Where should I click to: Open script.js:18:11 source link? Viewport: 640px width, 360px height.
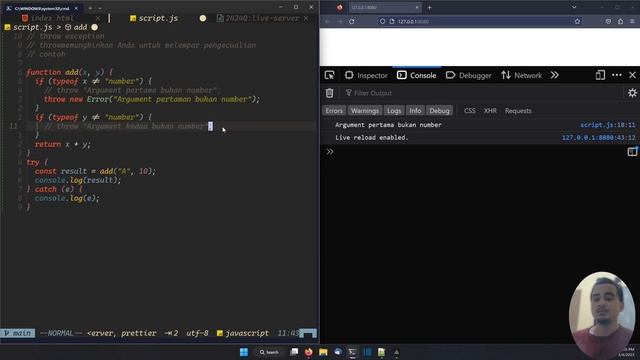(x=608, y=125)
